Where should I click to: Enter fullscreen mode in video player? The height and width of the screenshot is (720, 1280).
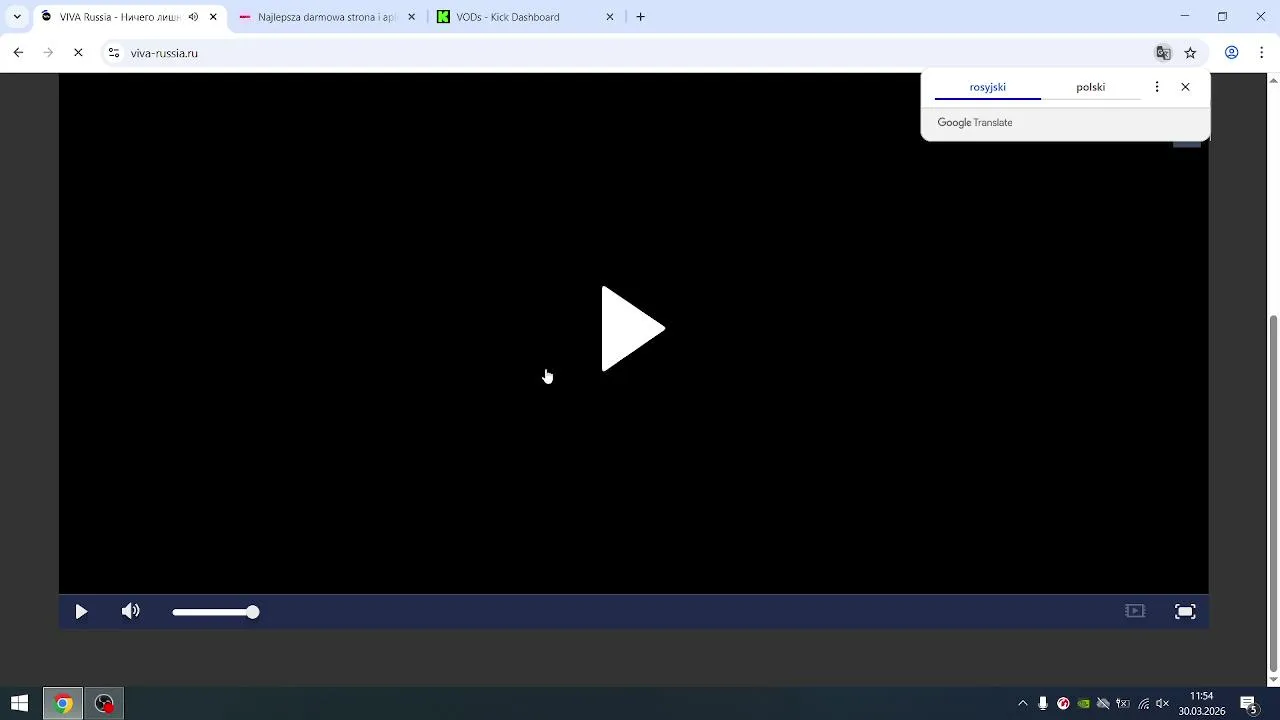pyautogui.click(x=1185, y=612)
